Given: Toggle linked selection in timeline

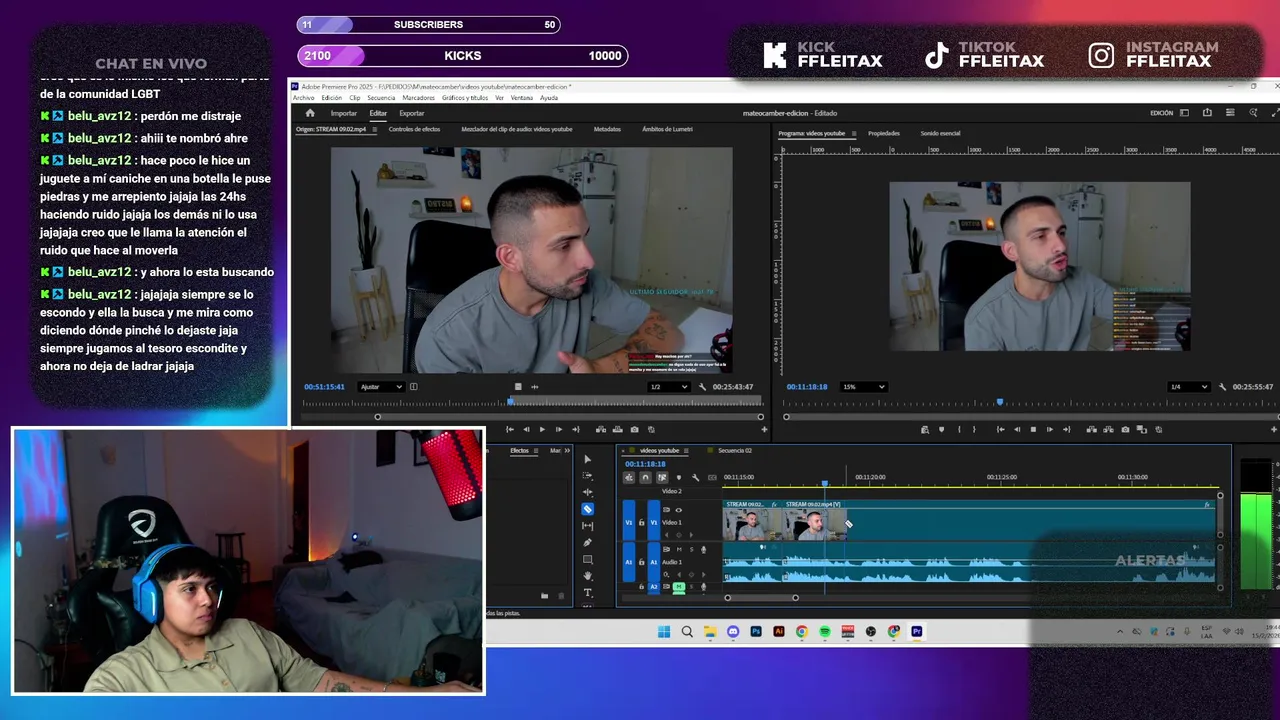Looking at the screenshot, I should pos(662,477).
